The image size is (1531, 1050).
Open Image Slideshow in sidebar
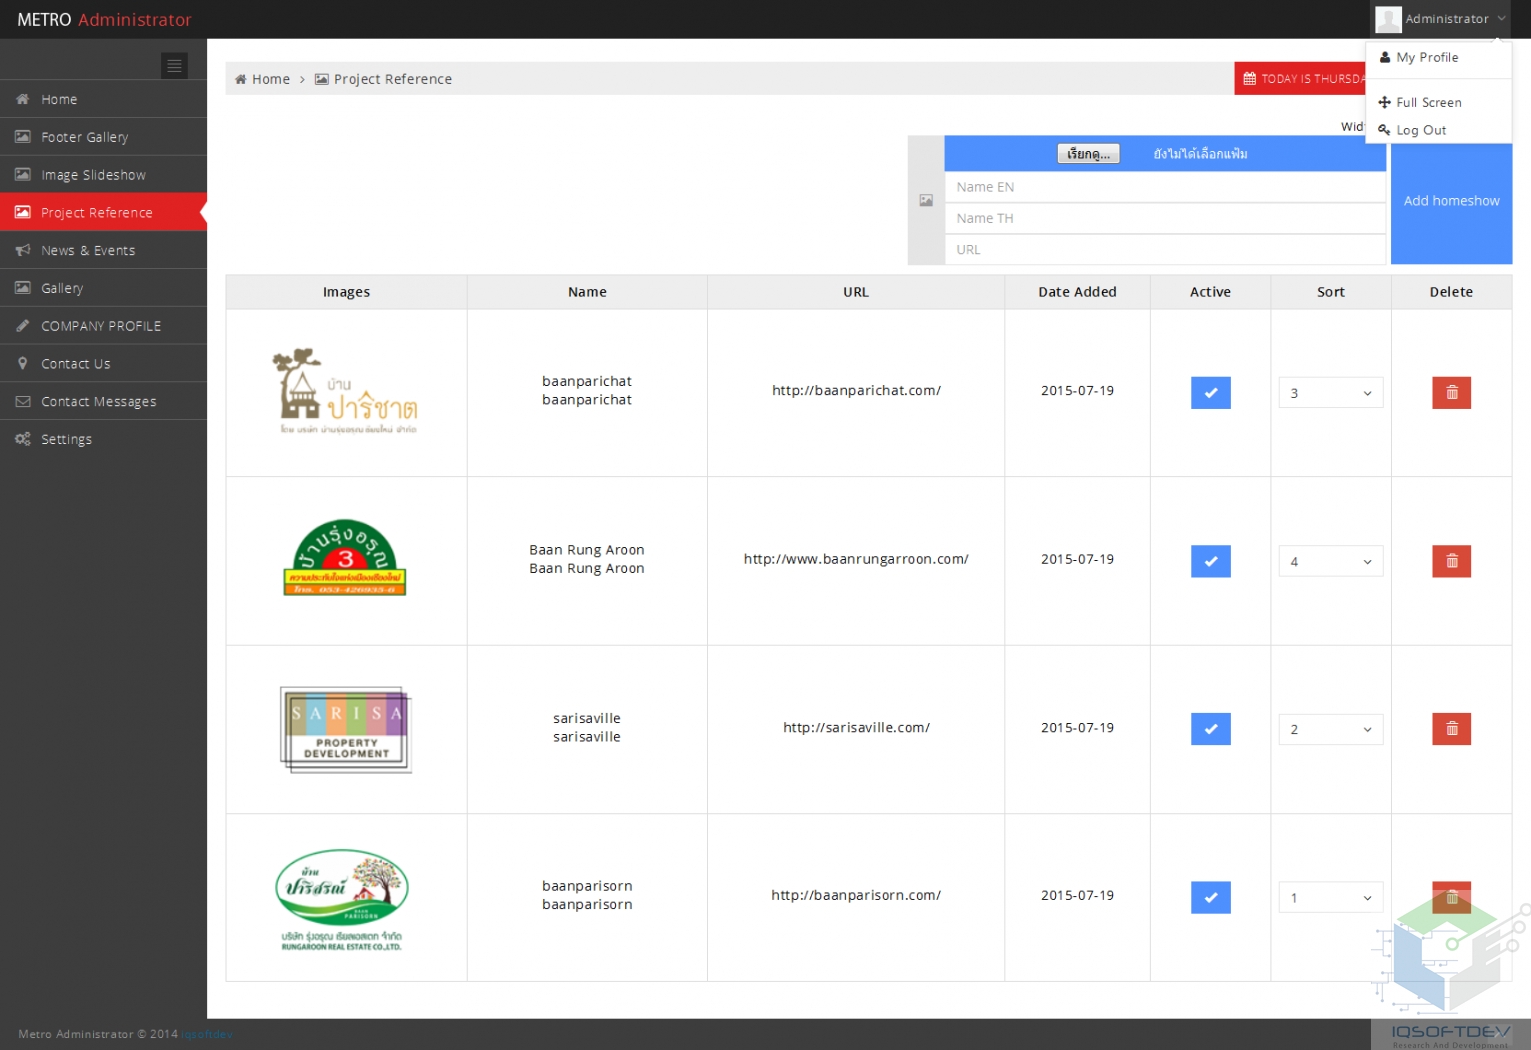click(x=103, y=174)
